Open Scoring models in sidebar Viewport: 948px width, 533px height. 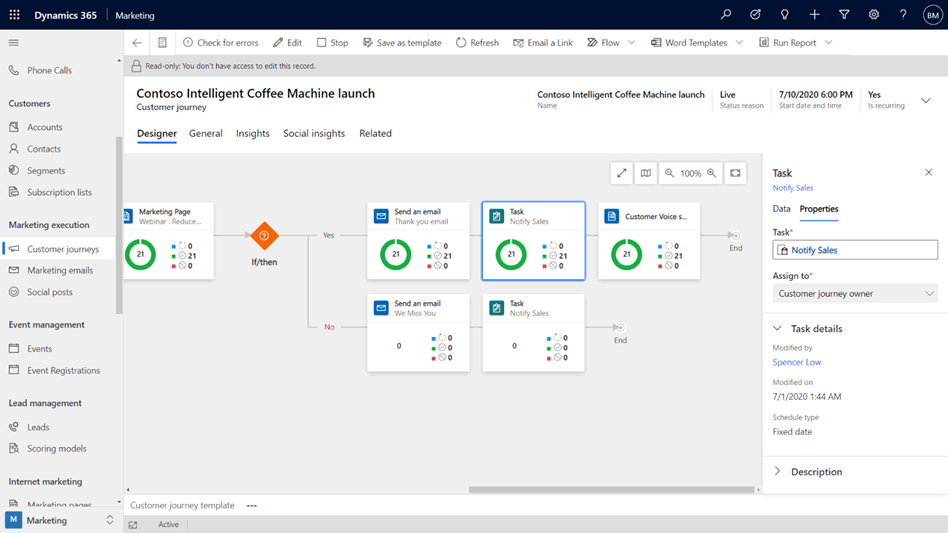pos(56,448)
